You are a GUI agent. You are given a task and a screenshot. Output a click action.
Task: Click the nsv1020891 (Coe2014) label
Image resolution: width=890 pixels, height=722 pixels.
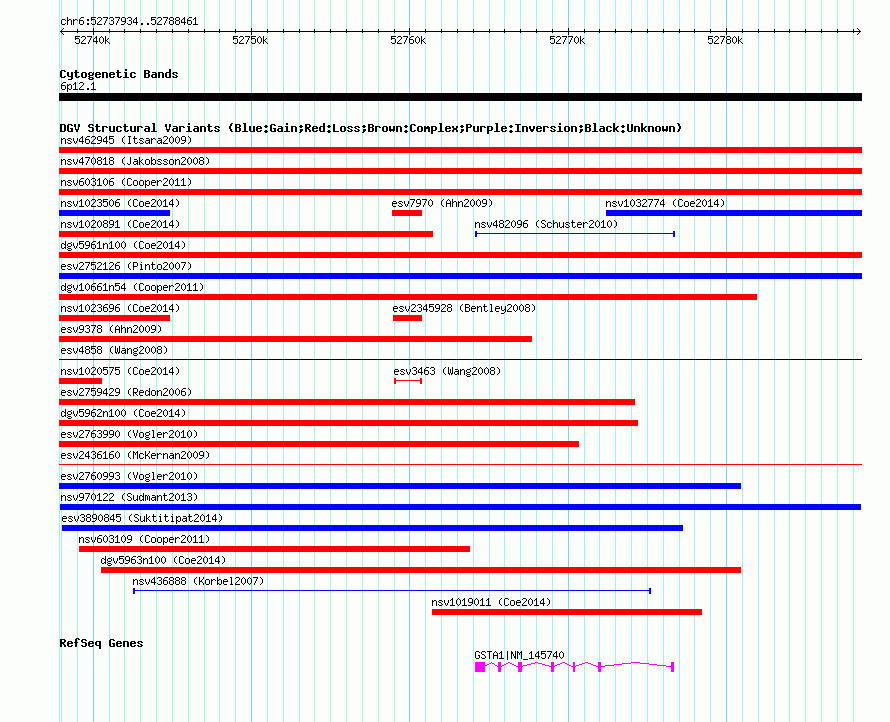pyautogui.click(x=120, y=224)
